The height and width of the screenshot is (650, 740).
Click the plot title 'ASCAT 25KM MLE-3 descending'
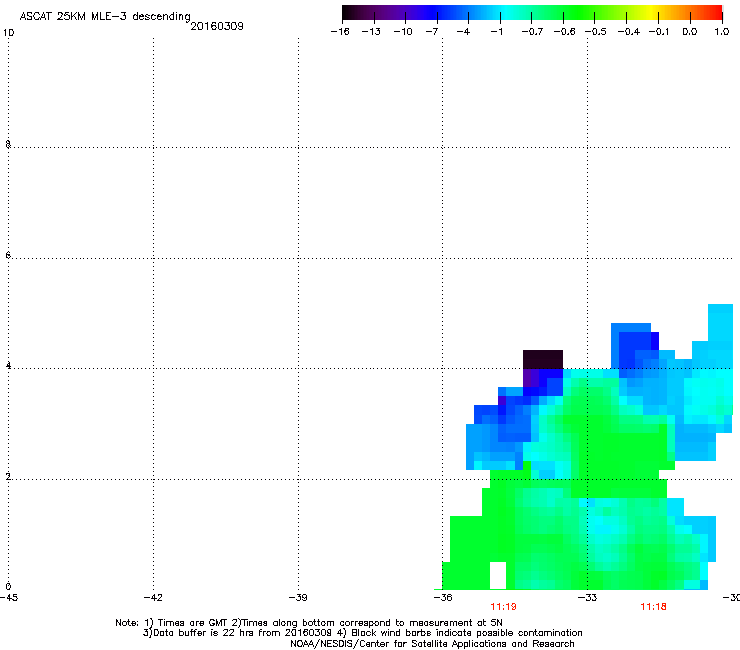[x=105, y=17]
